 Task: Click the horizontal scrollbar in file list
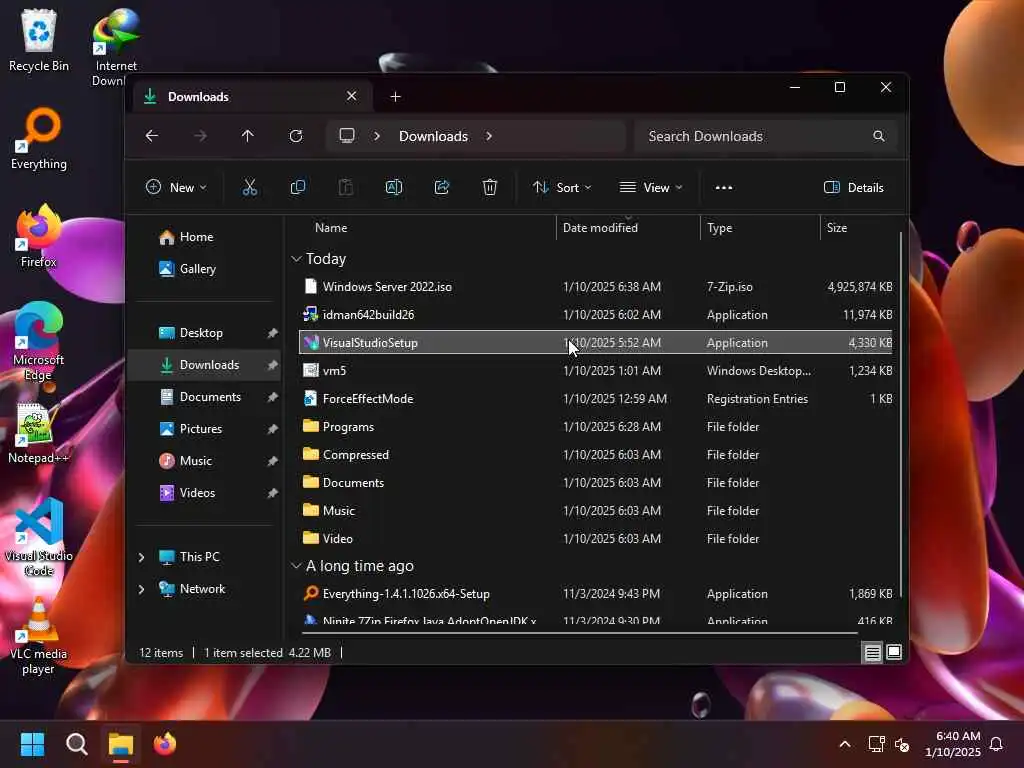[x=579, y=633]
